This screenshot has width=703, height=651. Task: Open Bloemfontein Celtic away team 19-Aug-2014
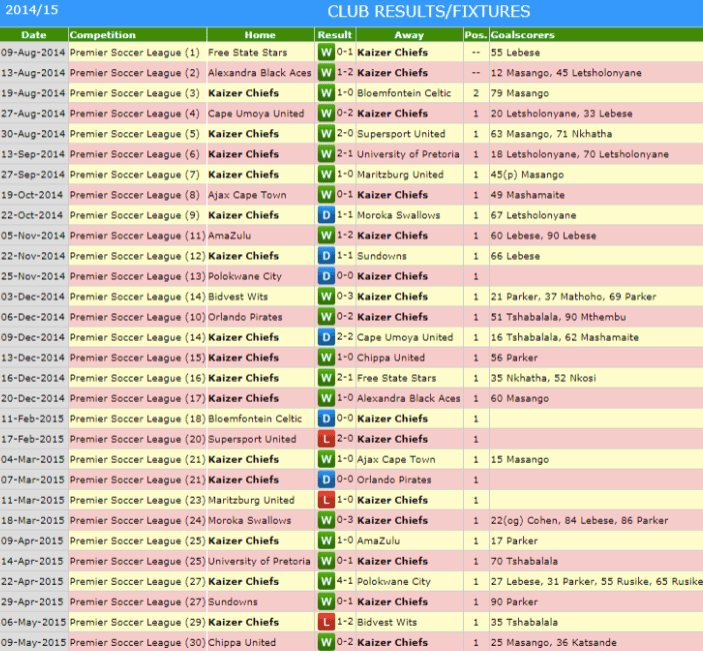(x=404, y=93)
